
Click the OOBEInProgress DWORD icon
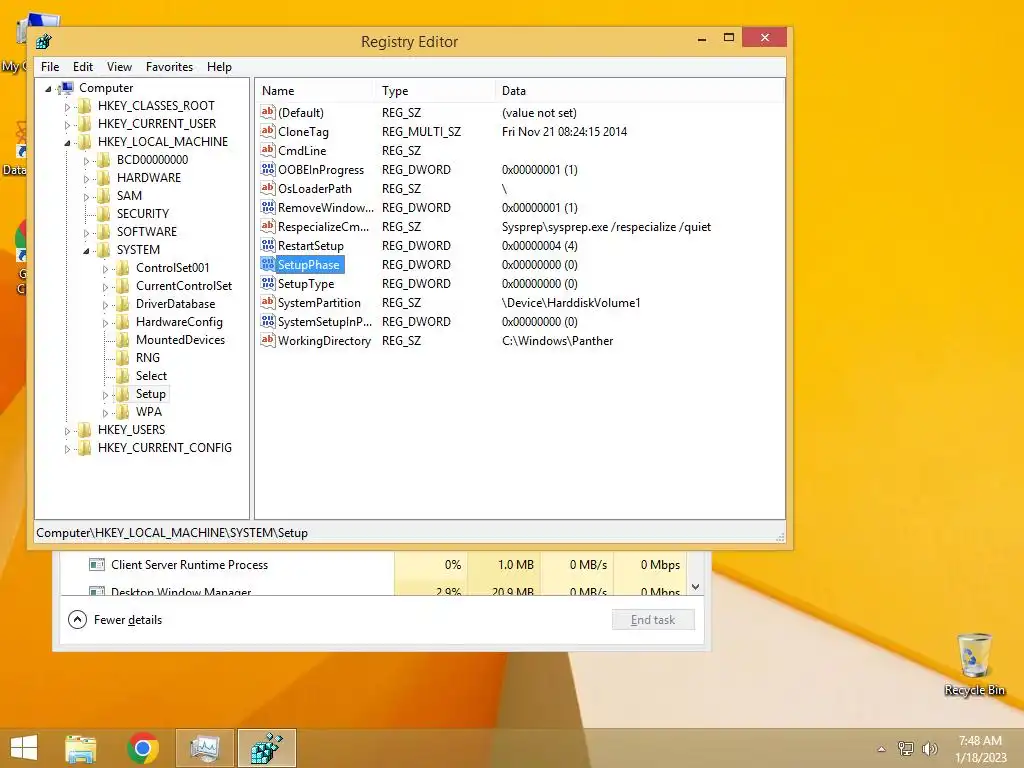[268, 169]
